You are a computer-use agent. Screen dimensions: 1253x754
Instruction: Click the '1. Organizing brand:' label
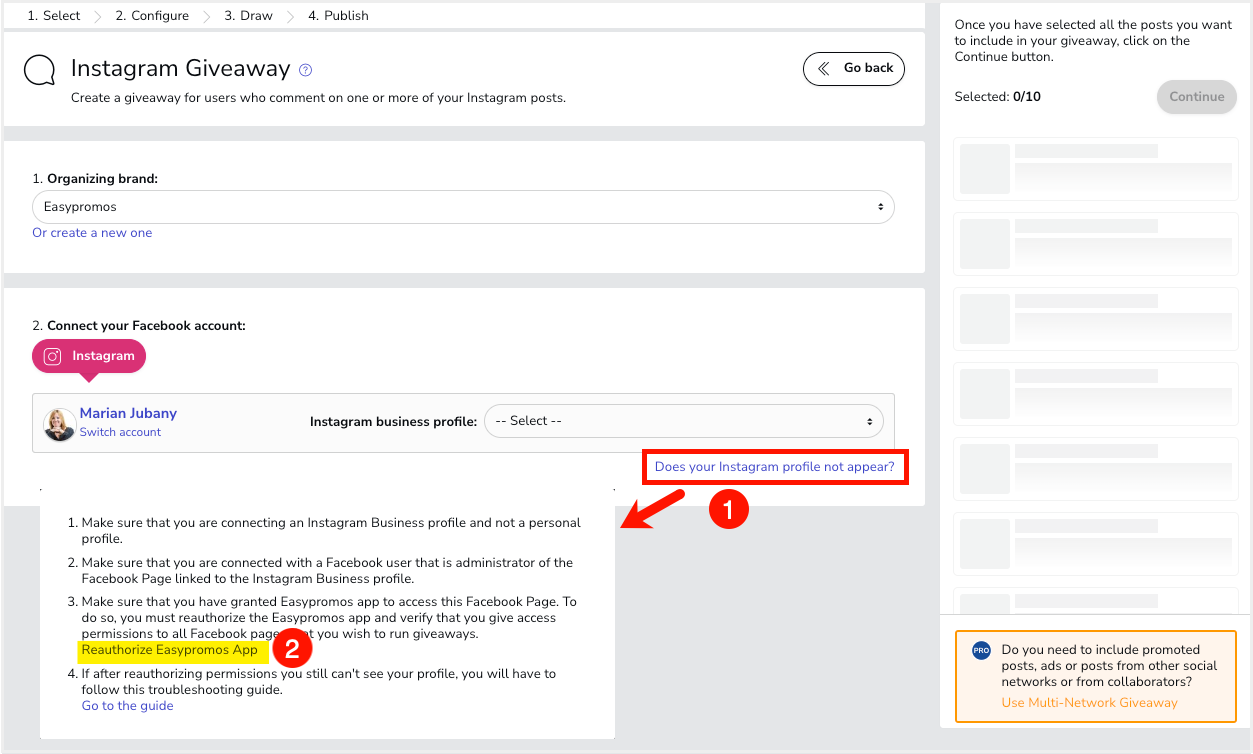click(x=95, y=179)
